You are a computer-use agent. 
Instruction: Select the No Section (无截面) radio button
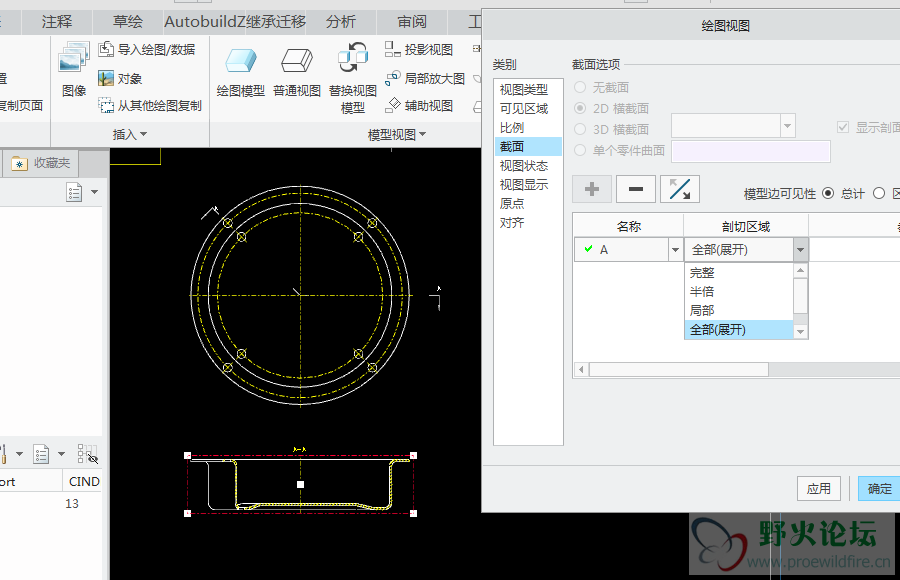[x=580, y=87]
